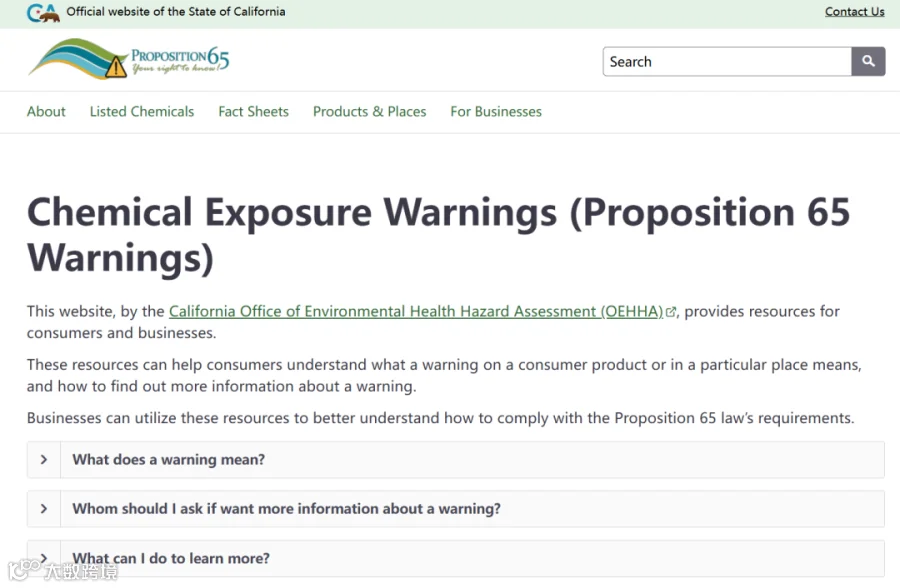The image size is (900, 588).
Task: Open the About menu item
Action: (46, 111)
